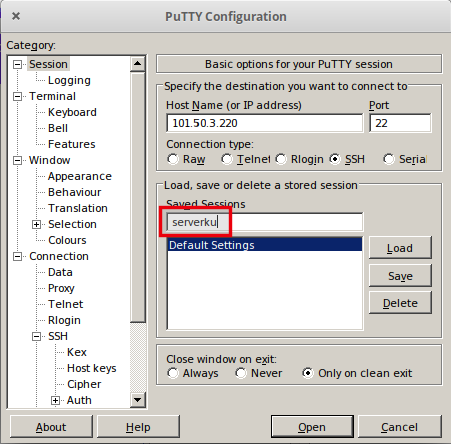Open the SSH category in tree
Screen dimensions: 451x444
[x=58, y=336]
